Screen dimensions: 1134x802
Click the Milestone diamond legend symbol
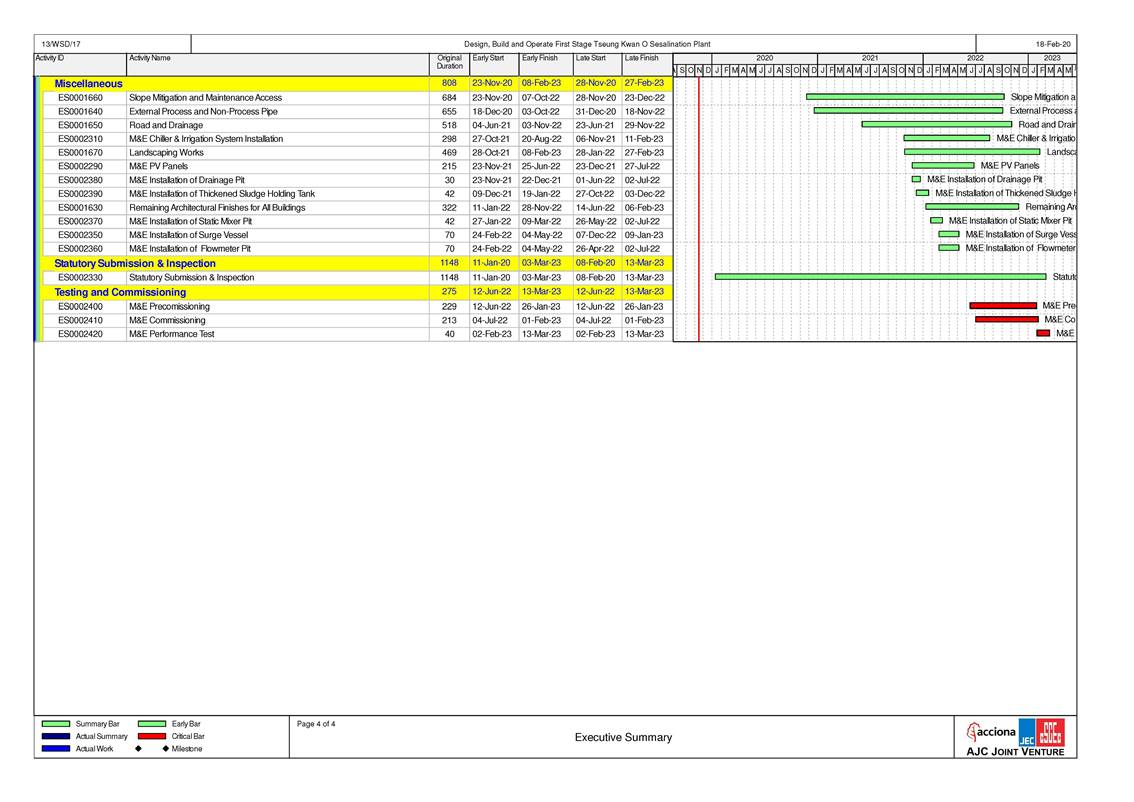click(x=137, y=749)
